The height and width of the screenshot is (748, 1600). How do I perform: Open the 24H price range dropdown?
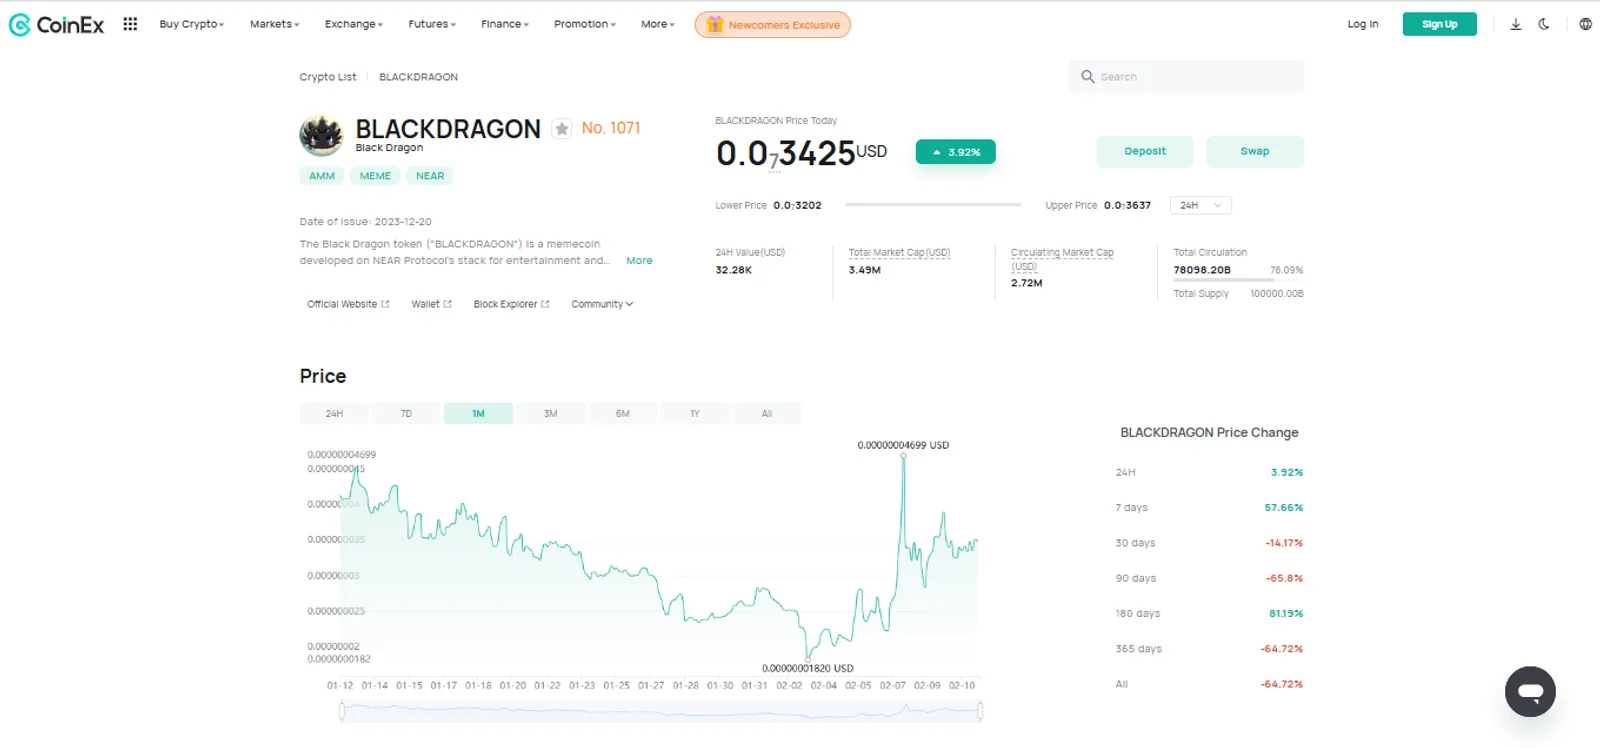pyautogui.click(x=1201, y=205)
